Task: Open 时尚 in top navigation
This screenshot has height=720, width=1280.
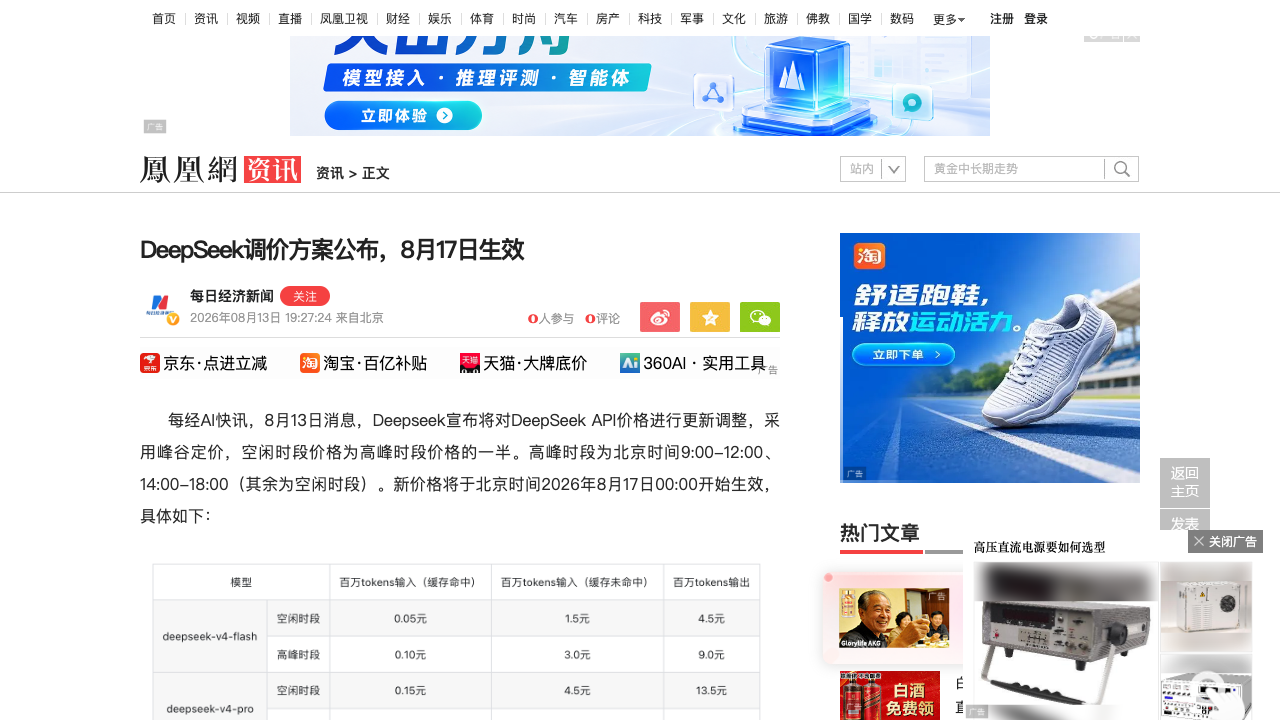Action: tap(524, 18)
